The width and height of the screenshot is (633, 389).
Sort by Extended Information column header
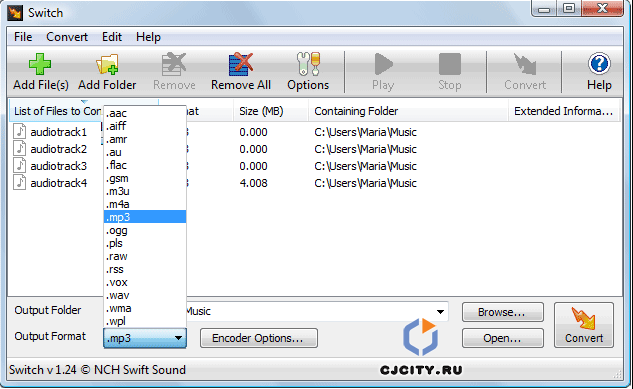pos(564,111)
